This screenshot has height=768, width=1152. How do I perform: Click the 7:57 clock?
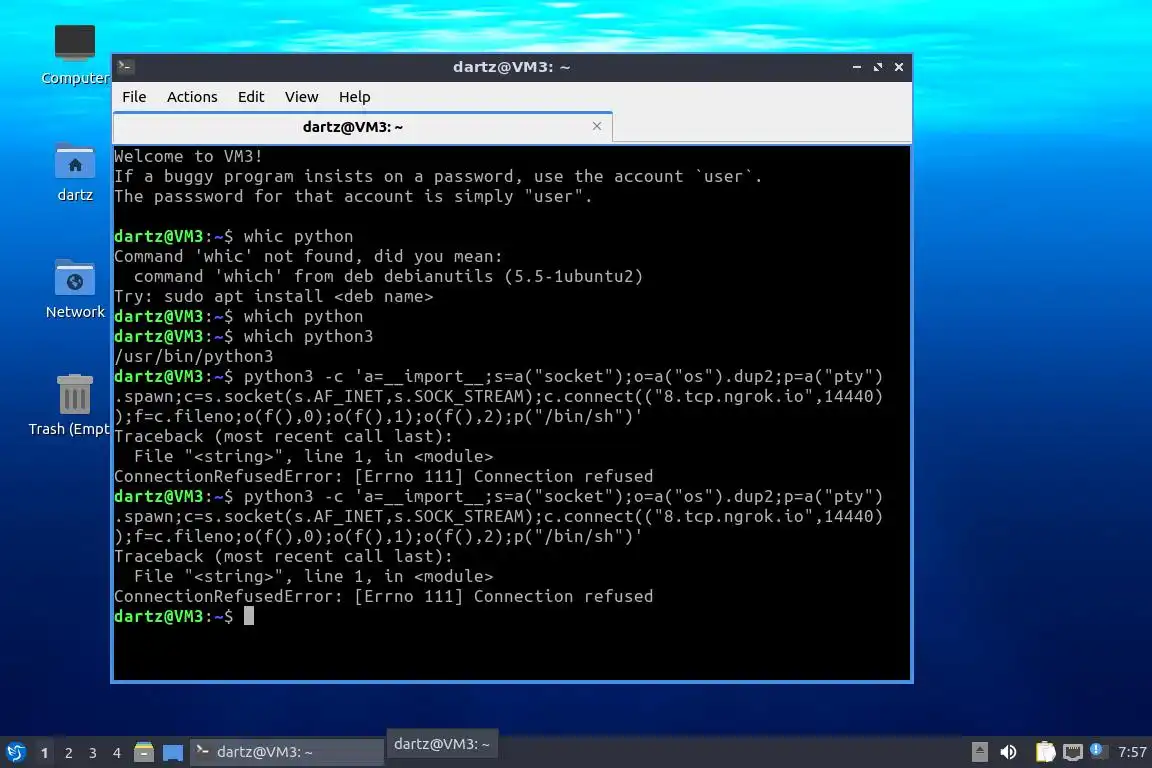point(1132,752)
